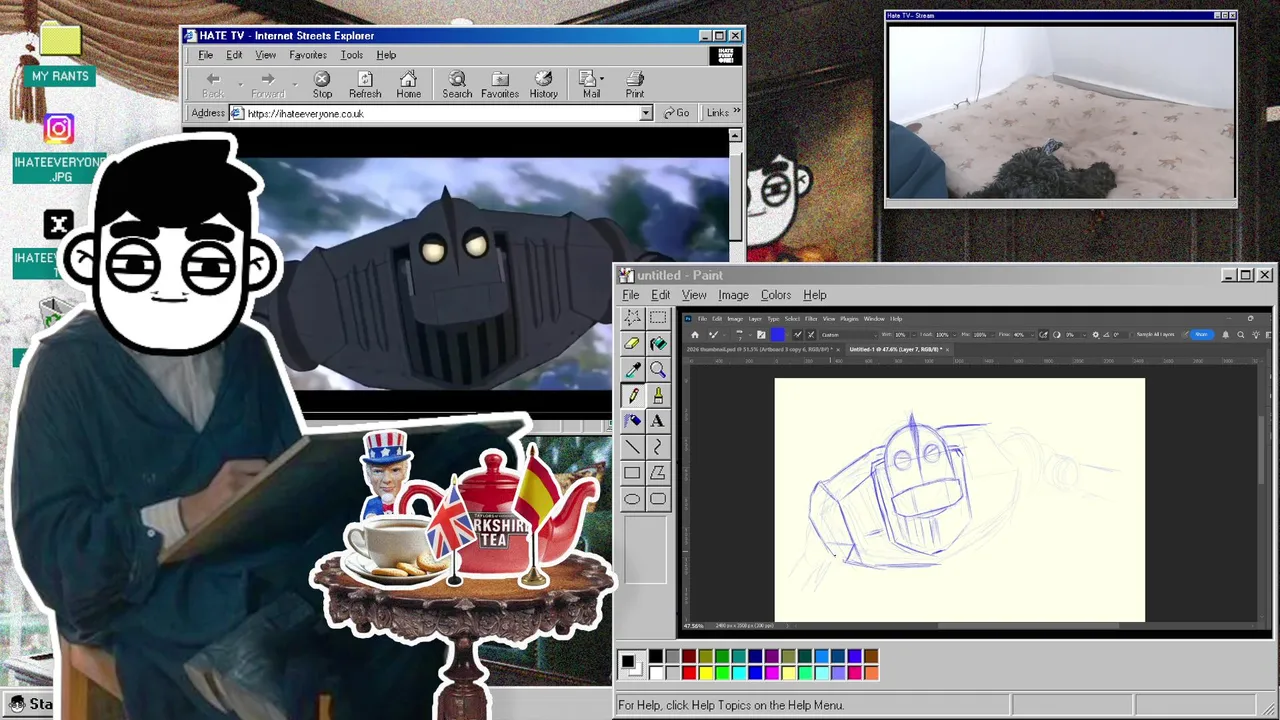The height and width of the screenshot is (720, 1280).
Task: Print the page using the Print icon
Action: click(x=635, y=85)
